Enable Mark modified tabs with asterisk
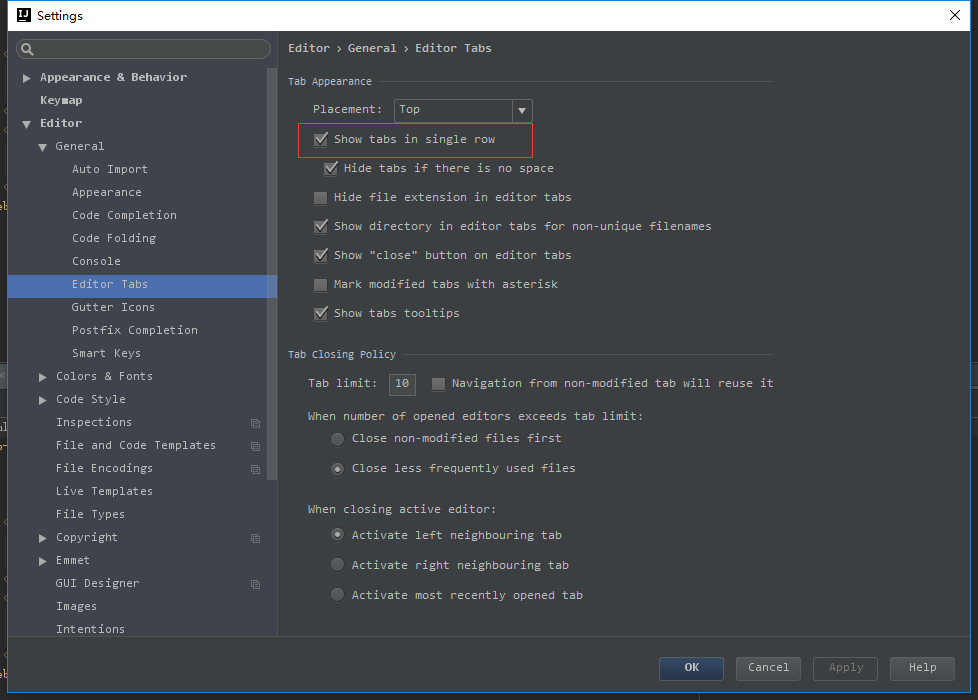 click(x=320, y=283)
